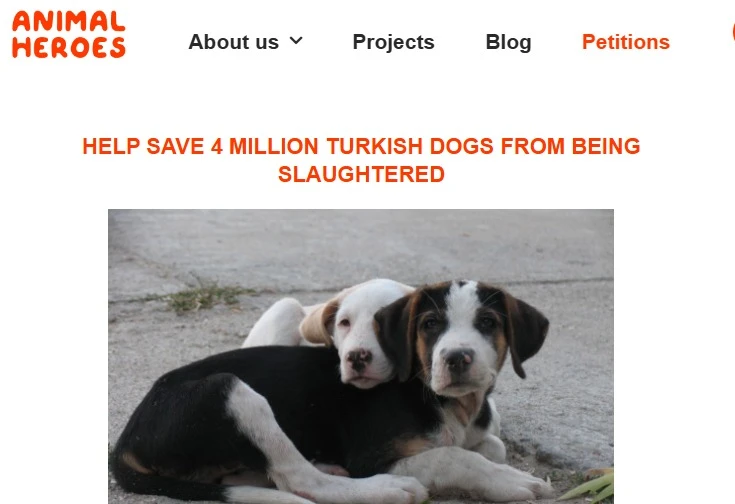735x504 pixels.
Task: Click the word ANIMAL in the logo
Action: (x=69, y=22)
